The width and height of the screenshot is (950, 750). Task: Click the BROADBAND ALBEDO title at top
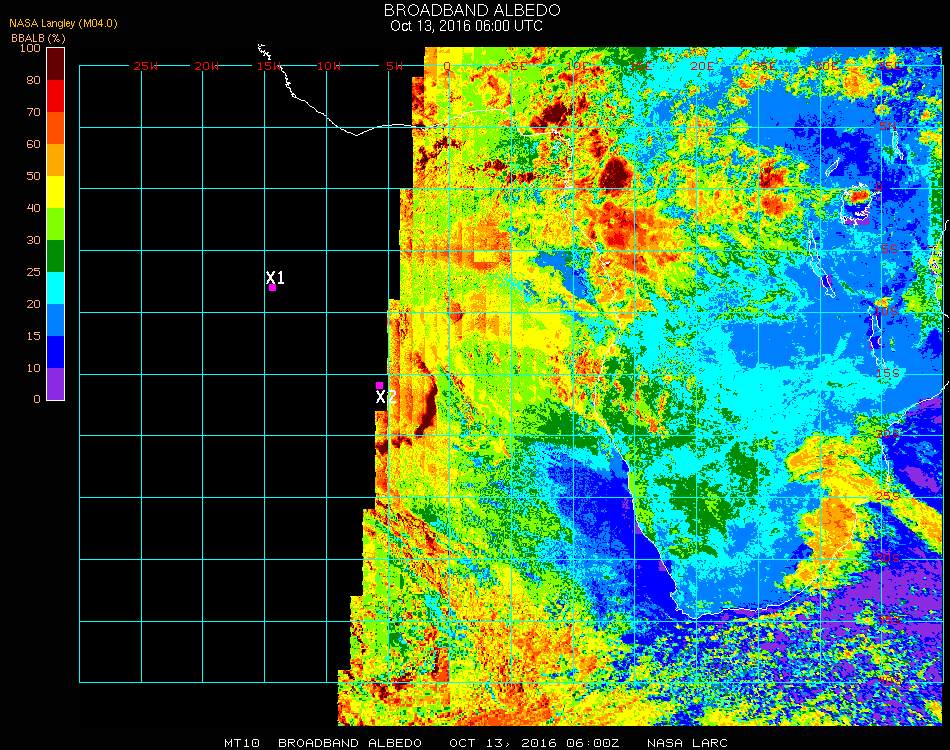pyautogui.click(x=472, y=10)
